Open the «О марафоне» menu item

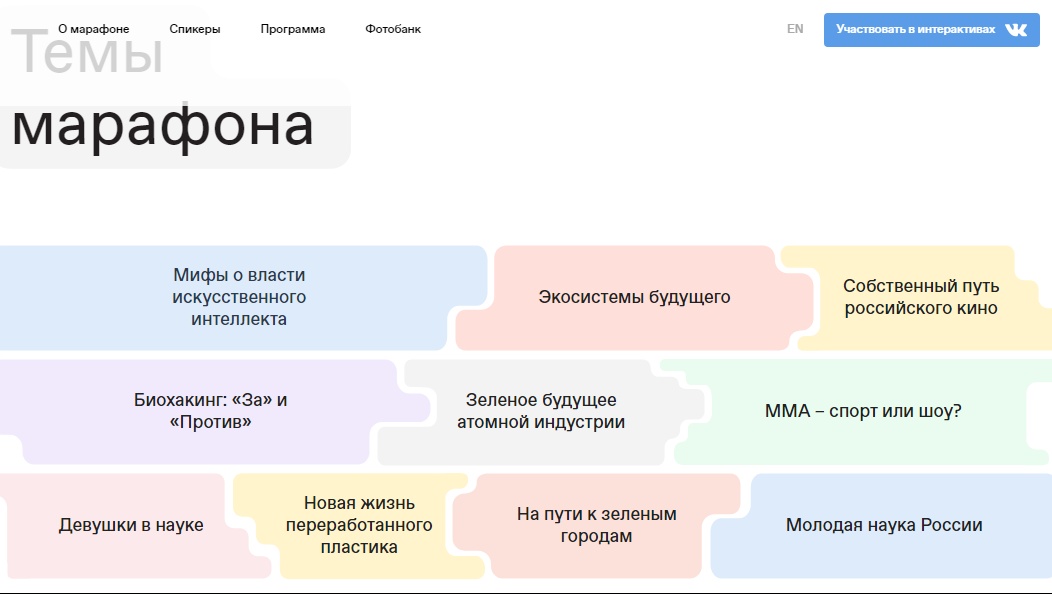click(94, 29)
